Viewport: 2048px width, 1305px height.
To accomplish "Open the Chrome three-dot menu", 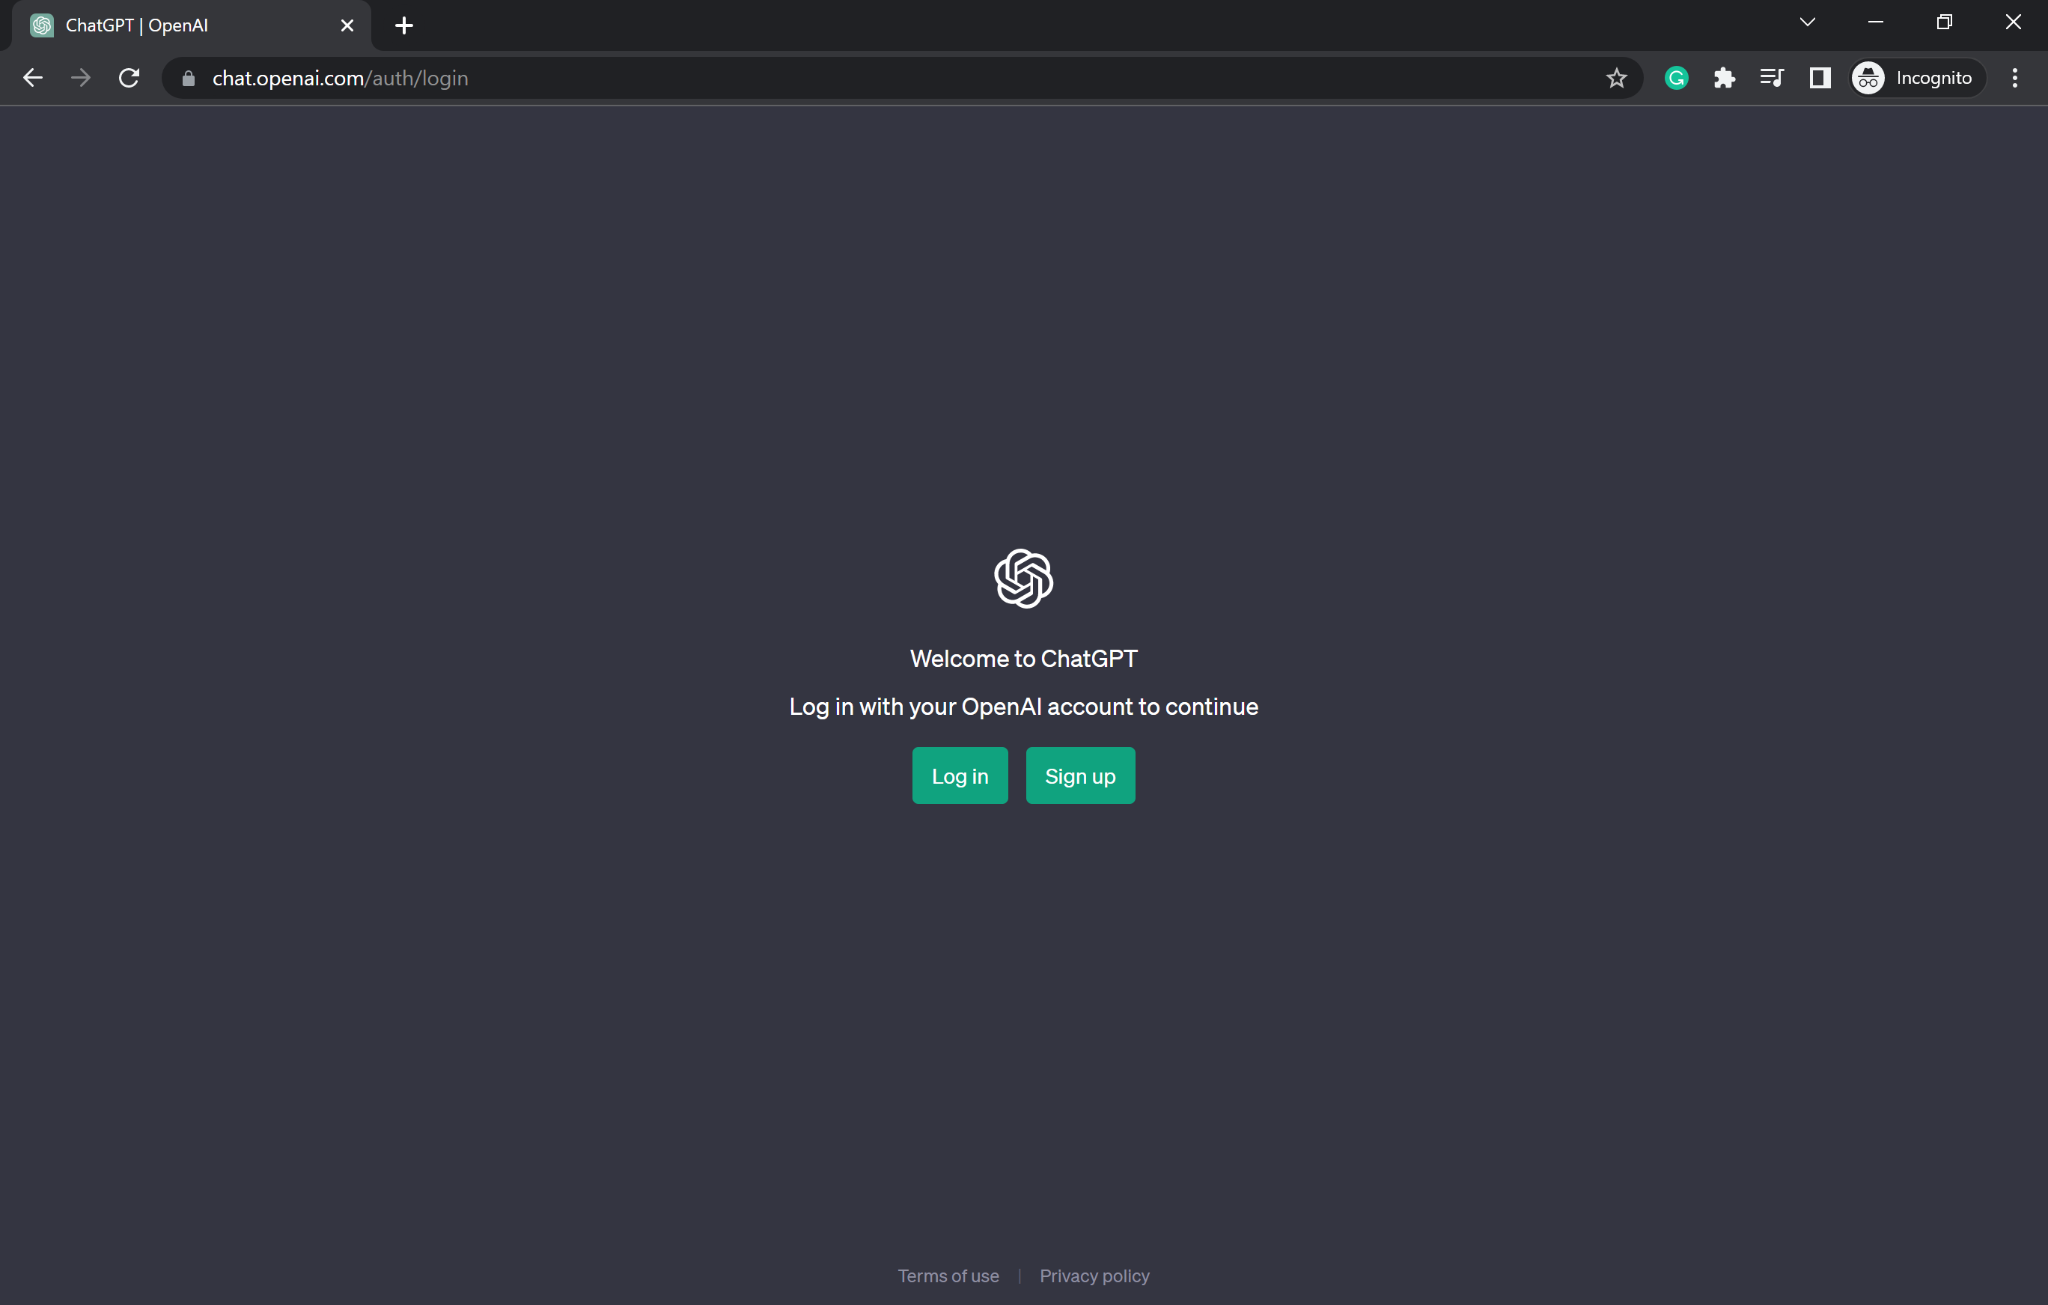I will coord(2015,78).
